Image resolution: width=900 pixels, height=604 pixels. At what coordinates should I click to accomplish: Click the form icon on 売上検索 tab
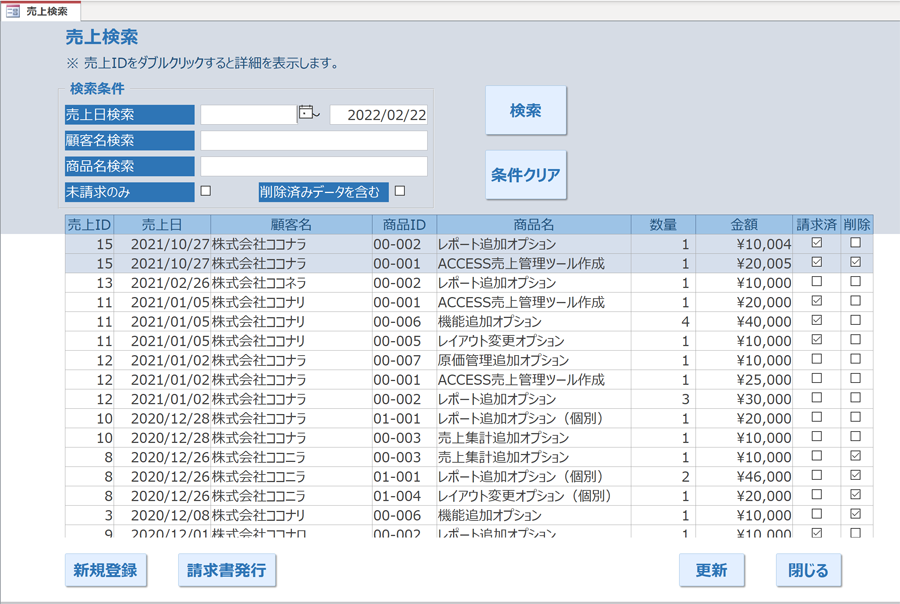[x=13, y=11]
